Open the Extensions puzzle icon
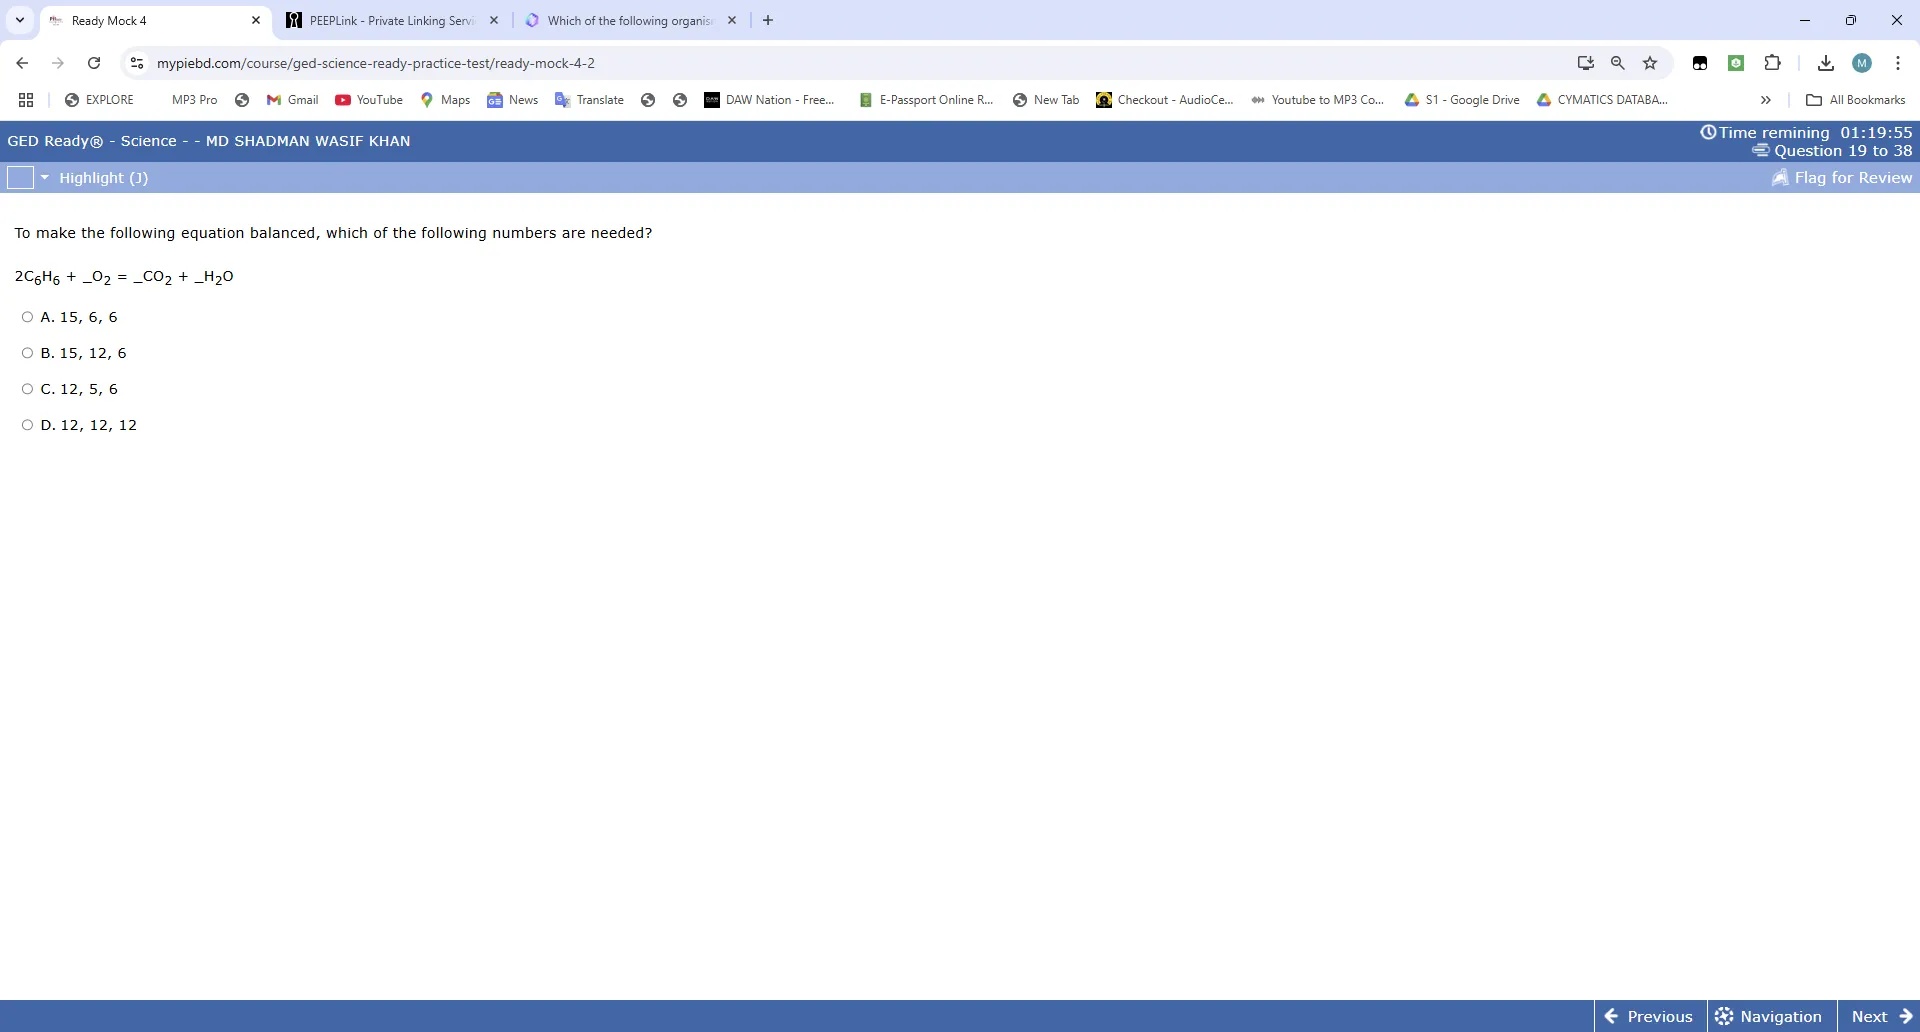Screen dimensions: 1920x1032 tap(1772, 63)
